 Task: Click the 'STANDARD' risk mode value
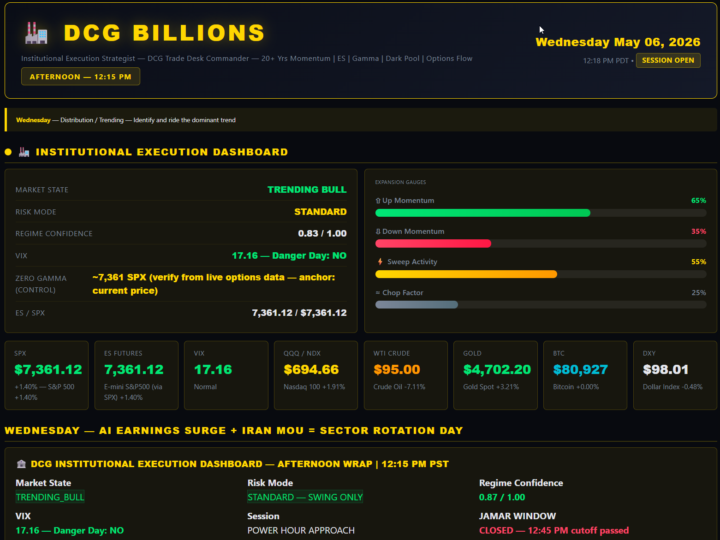[320, 212]
